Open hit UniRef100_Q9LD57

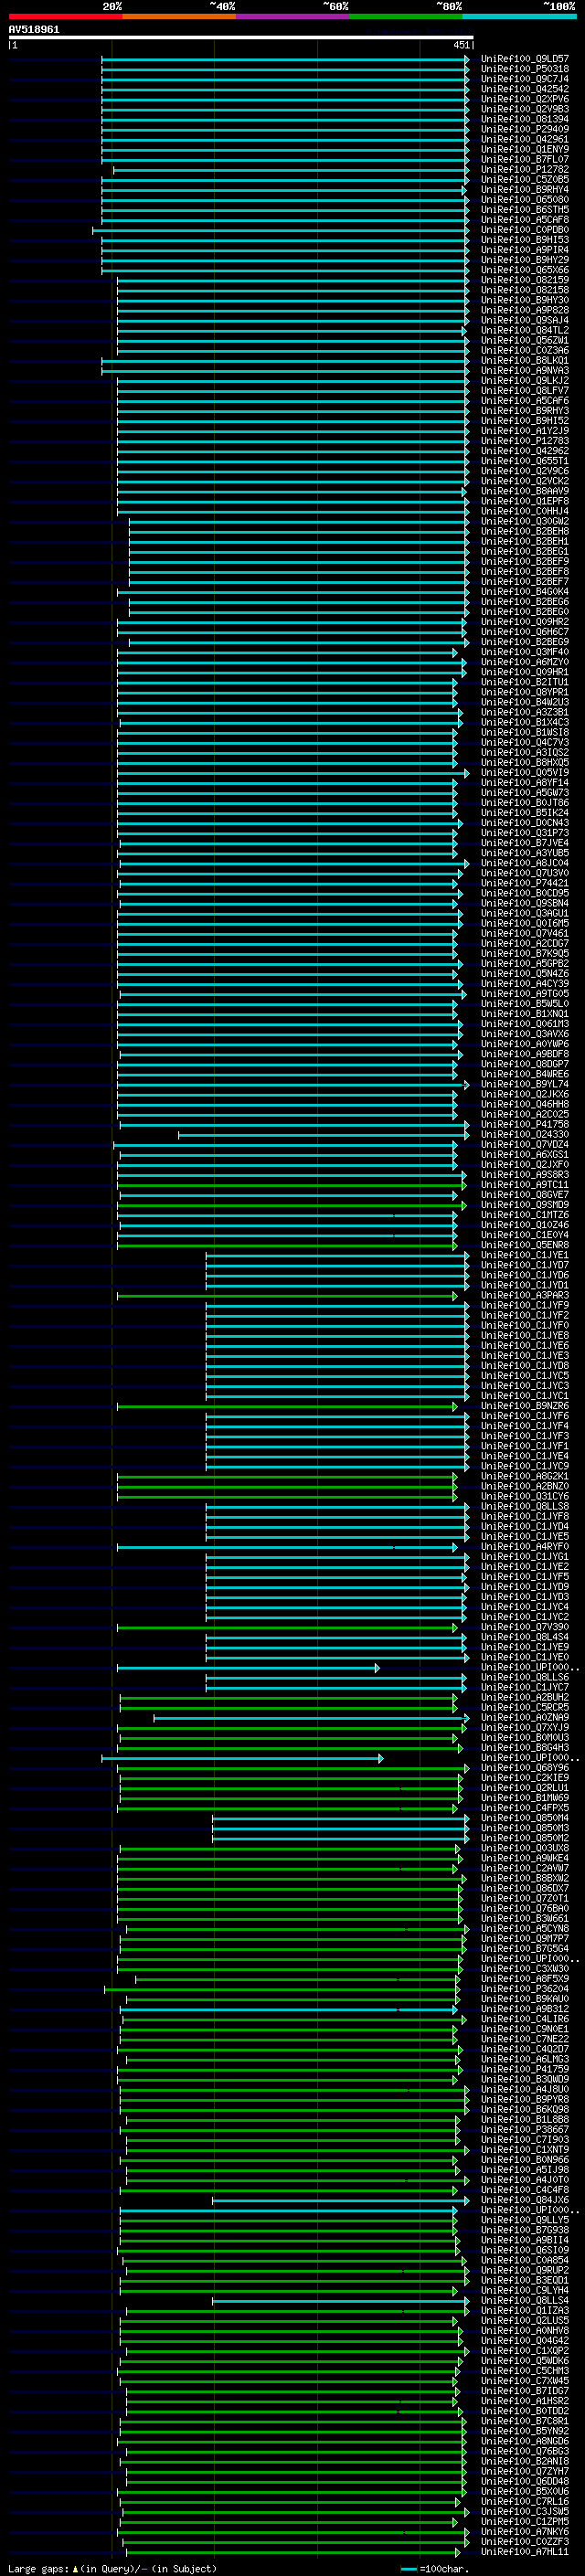(x=525, y=59)
